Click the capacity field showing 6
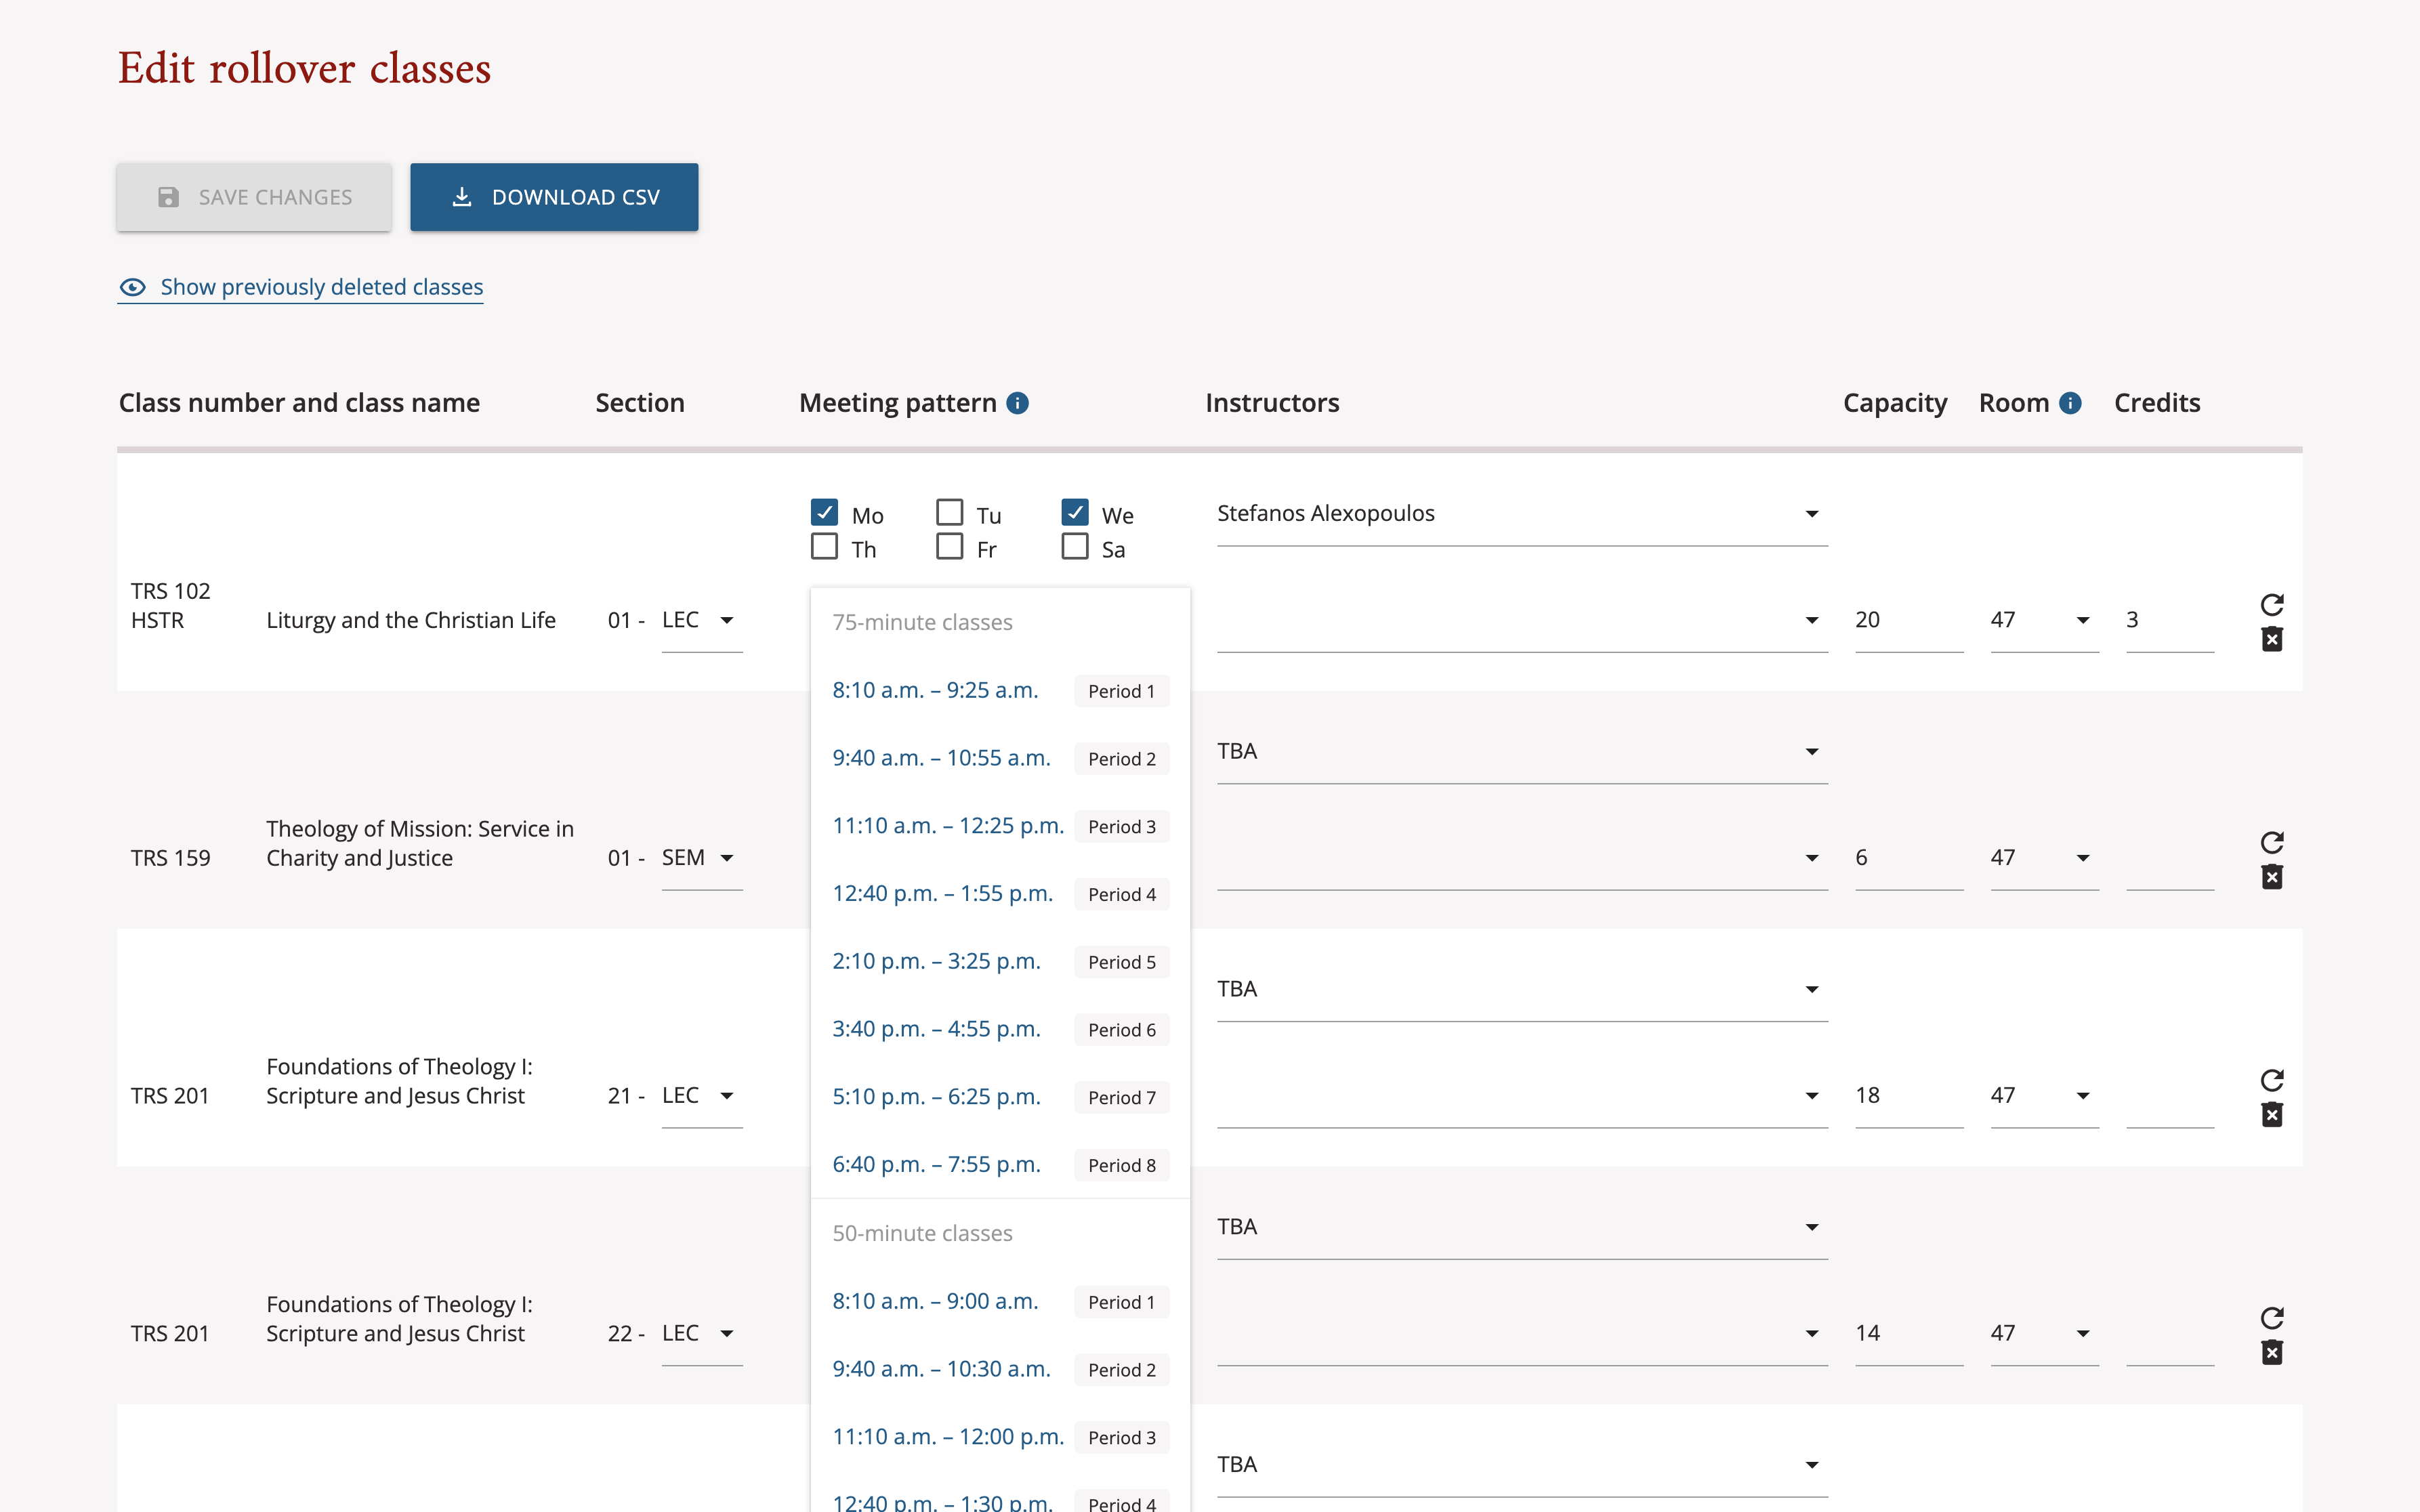 coord(1908,859)
